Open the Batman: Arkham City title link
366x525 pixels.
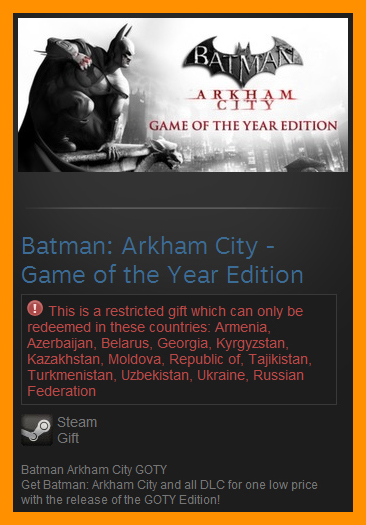[148, 246]
